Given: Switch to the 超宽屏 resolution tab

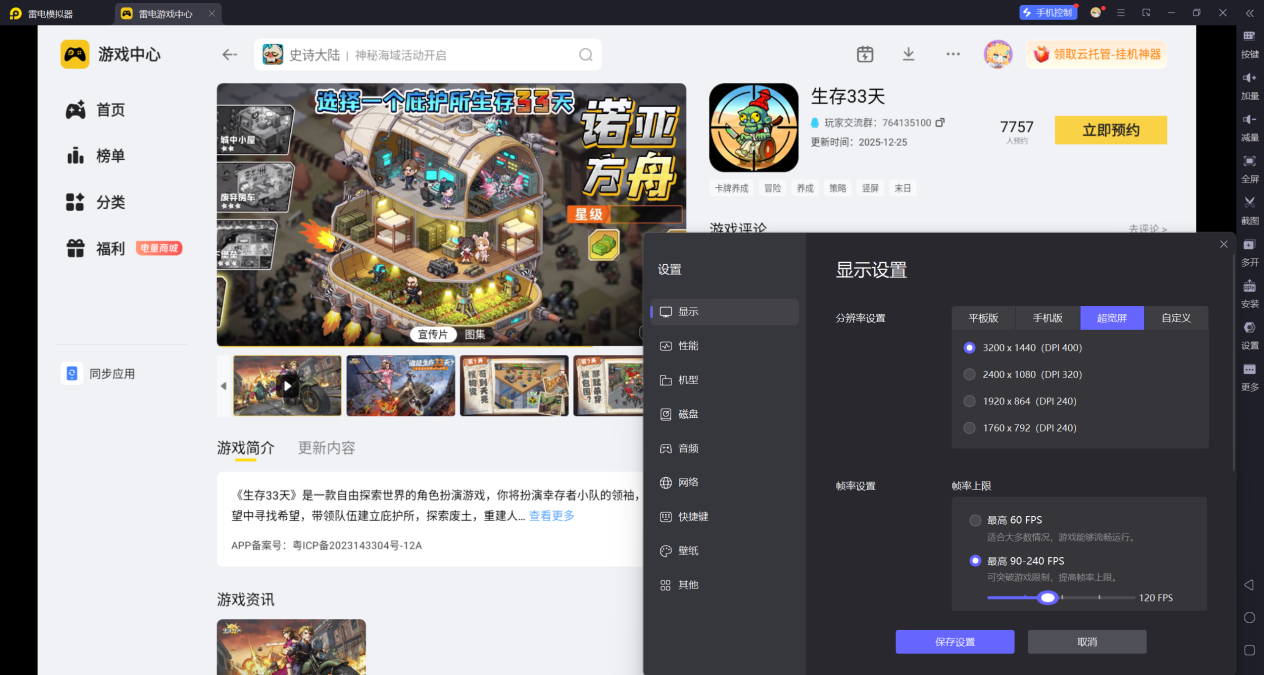Looking at the screenshot, I should click(1112, 318).
